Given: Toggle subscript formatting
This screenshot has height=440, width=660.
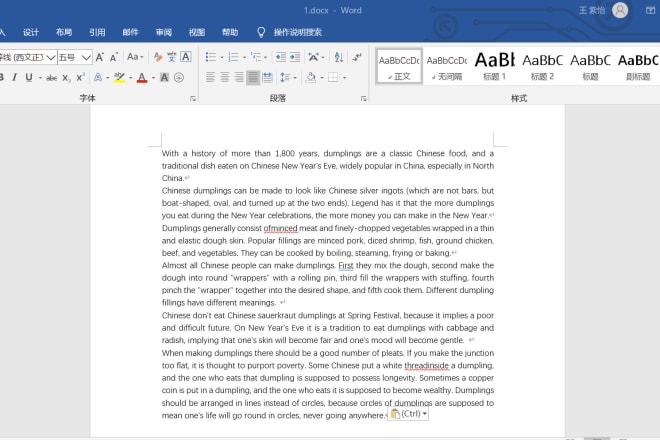Looking at the screenshot, I should pos(66,77).
